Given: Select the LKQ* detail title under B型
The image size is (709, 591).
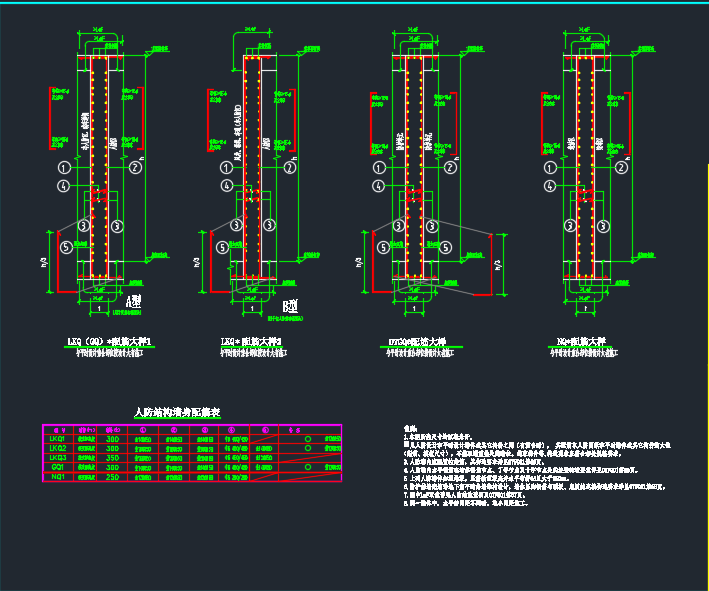Looking at the screenshot, I should tap(251, 341).
